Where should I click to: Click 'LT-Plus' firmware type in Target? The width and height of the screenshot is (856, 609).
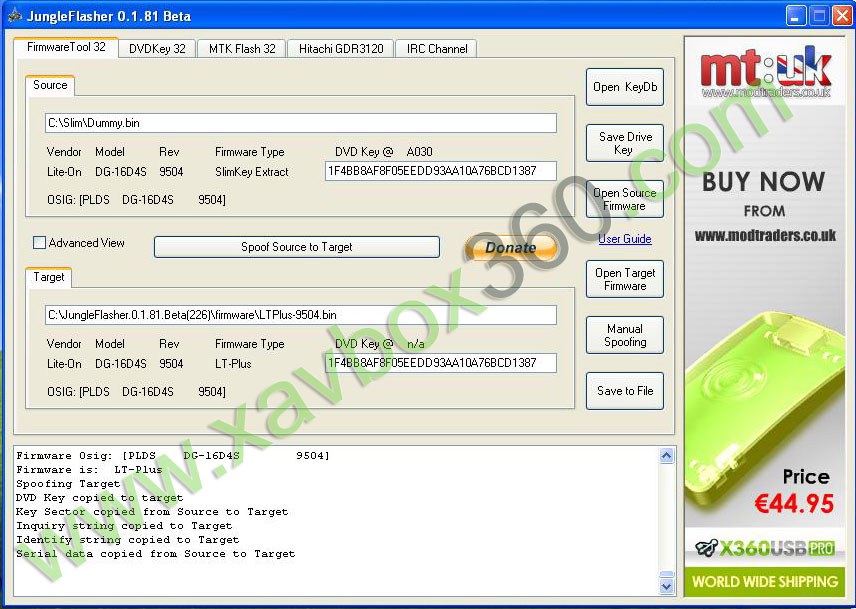[x=233, y=364]
